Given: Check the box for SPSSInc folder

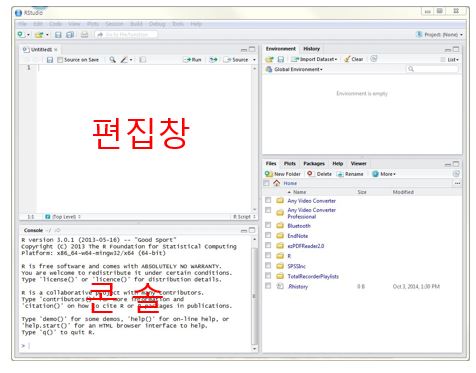Looking at the screenshot, I should point(268,266).
